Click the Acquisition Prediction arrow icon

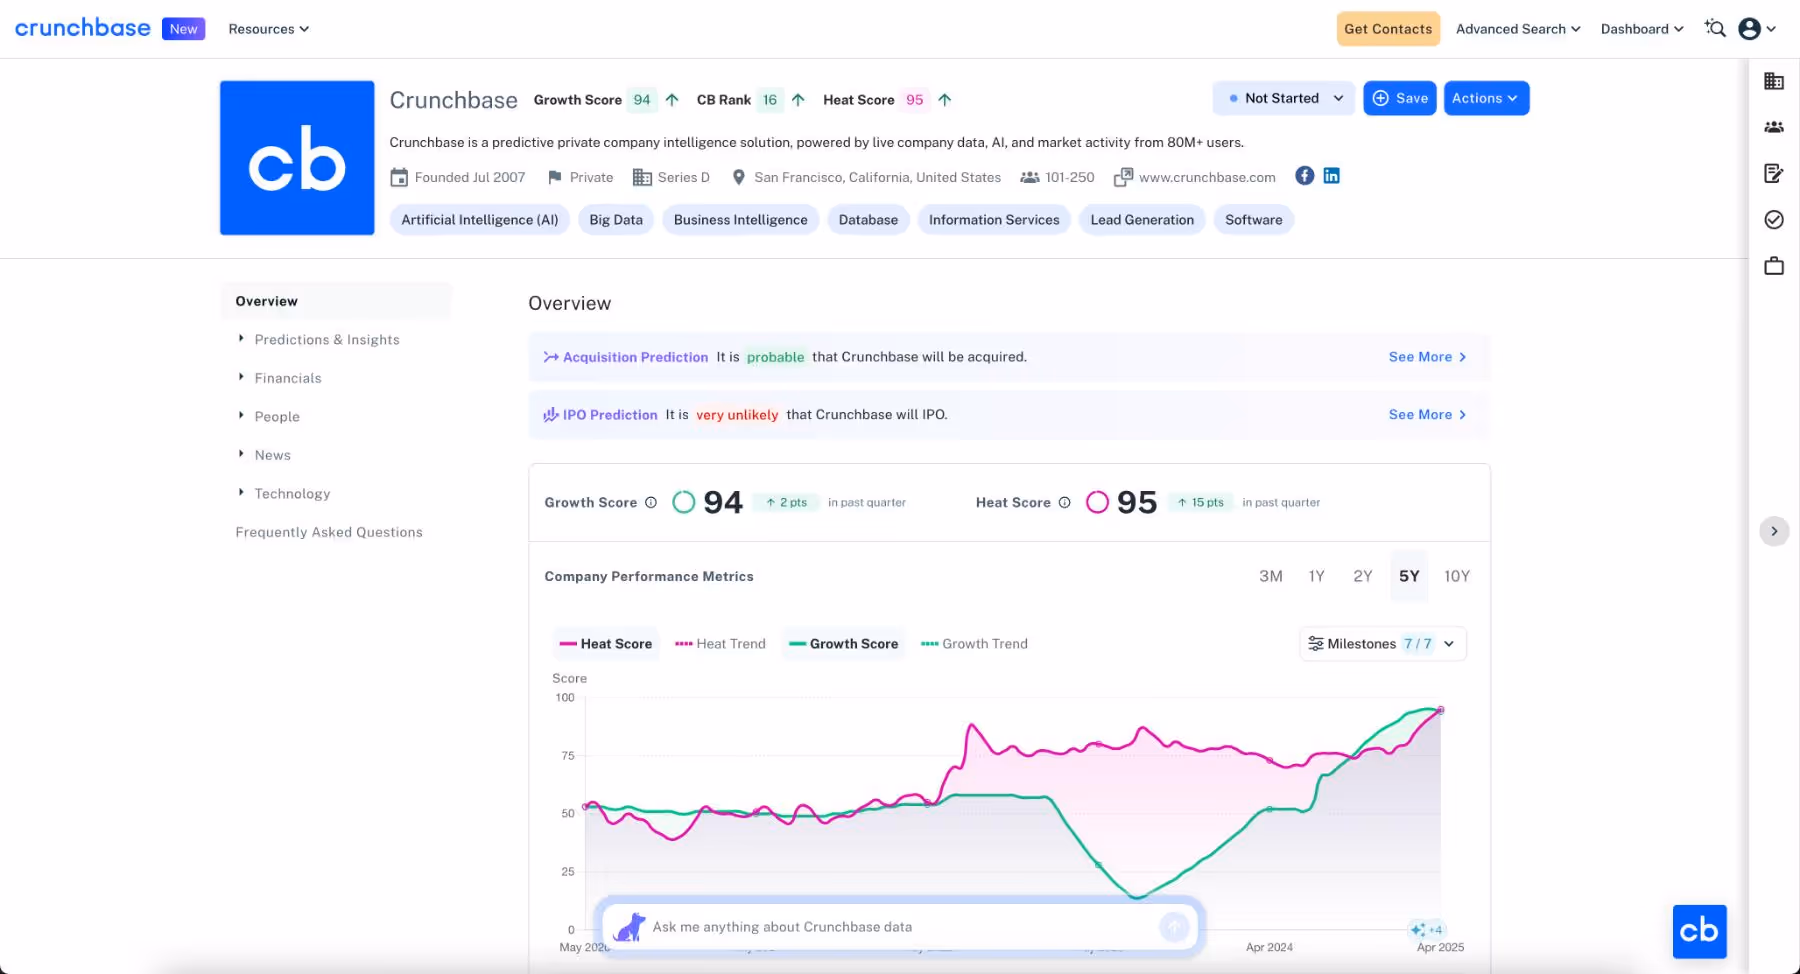tap(551, 357)
